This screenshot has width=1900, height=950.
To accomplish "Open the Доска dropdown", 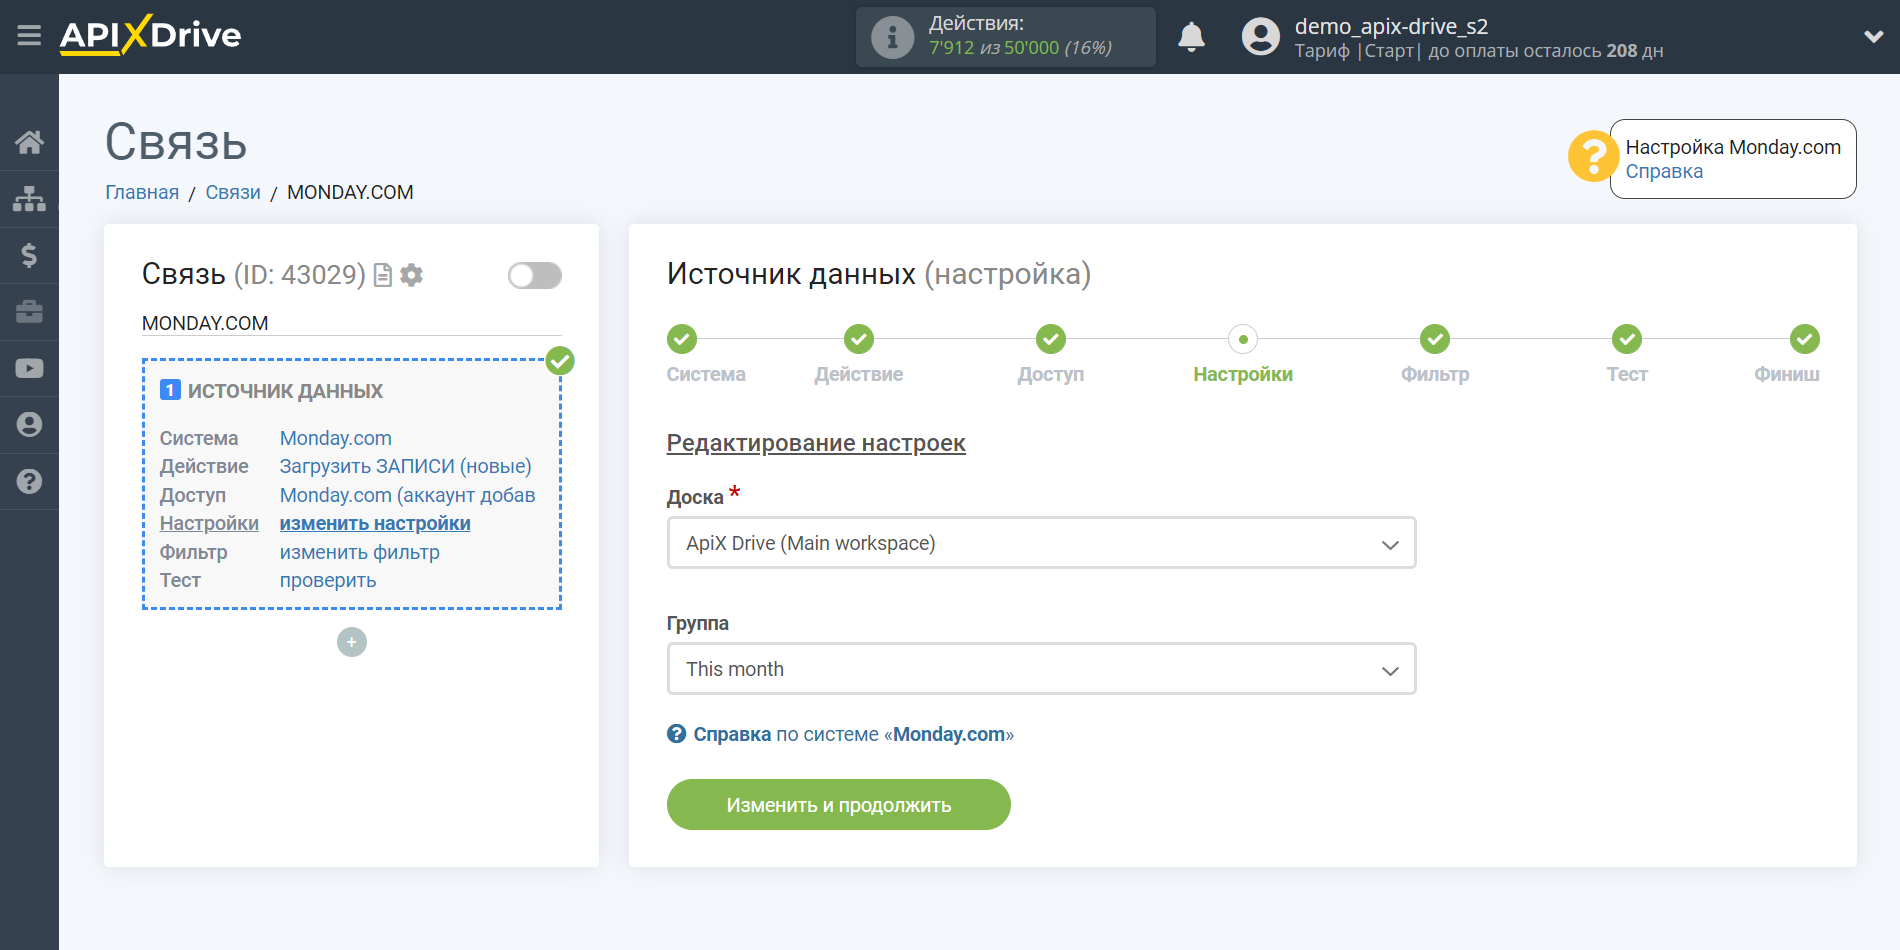I will (x=1041, y=543).
